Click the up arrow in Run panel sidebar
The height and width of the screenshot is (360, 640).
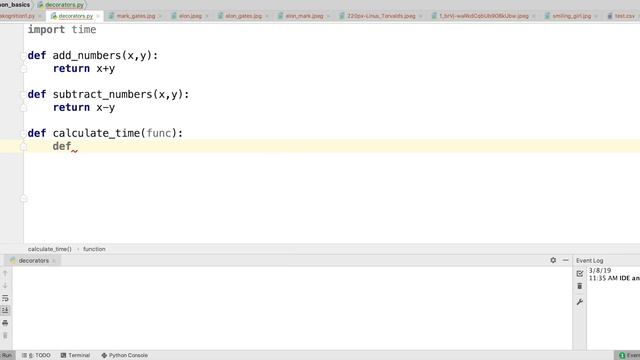5,273
